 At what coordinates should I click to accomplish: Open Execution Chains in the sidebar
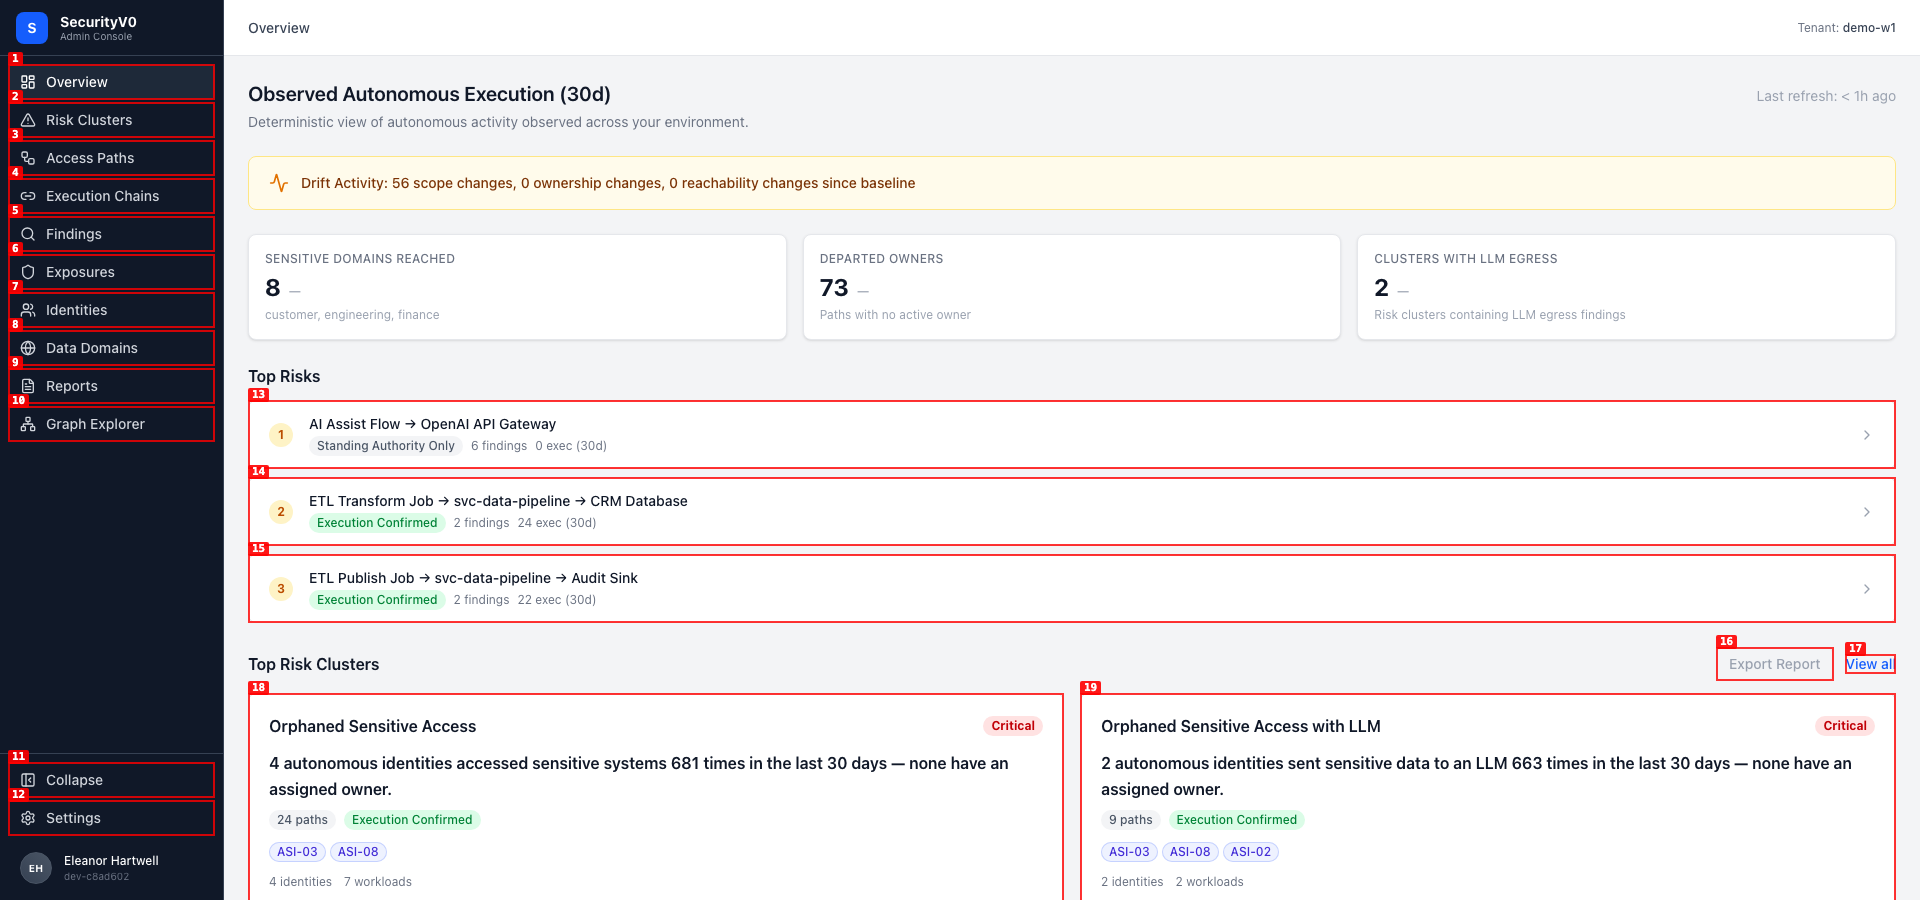pyautogui.click(x=112, y=196)
